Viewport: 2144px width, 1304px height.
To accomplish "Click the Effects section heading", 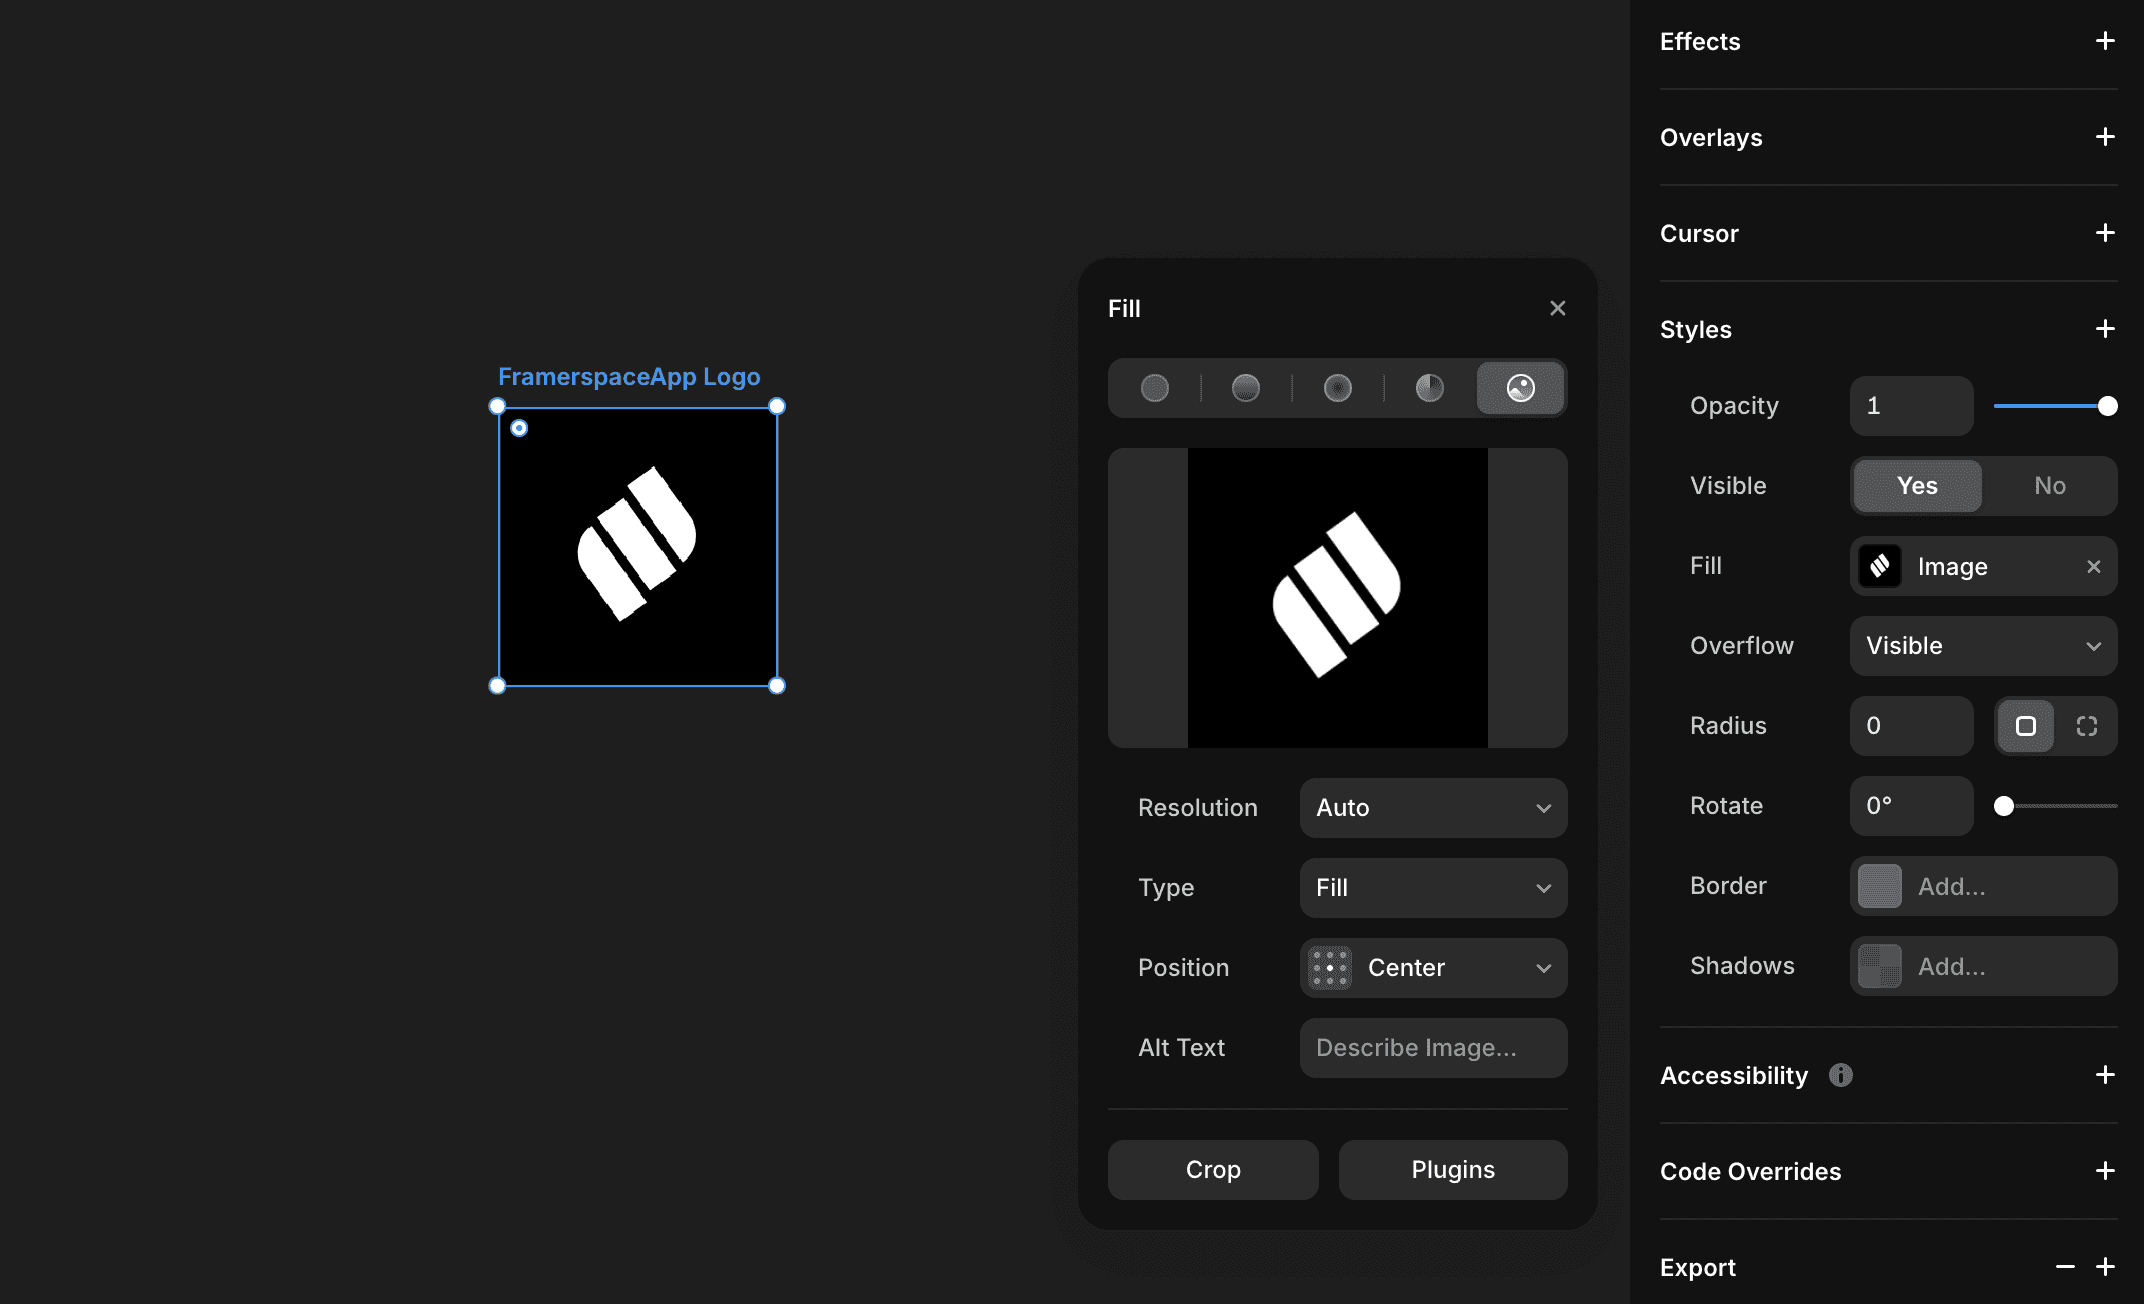I will click(x=1700, y=42).
